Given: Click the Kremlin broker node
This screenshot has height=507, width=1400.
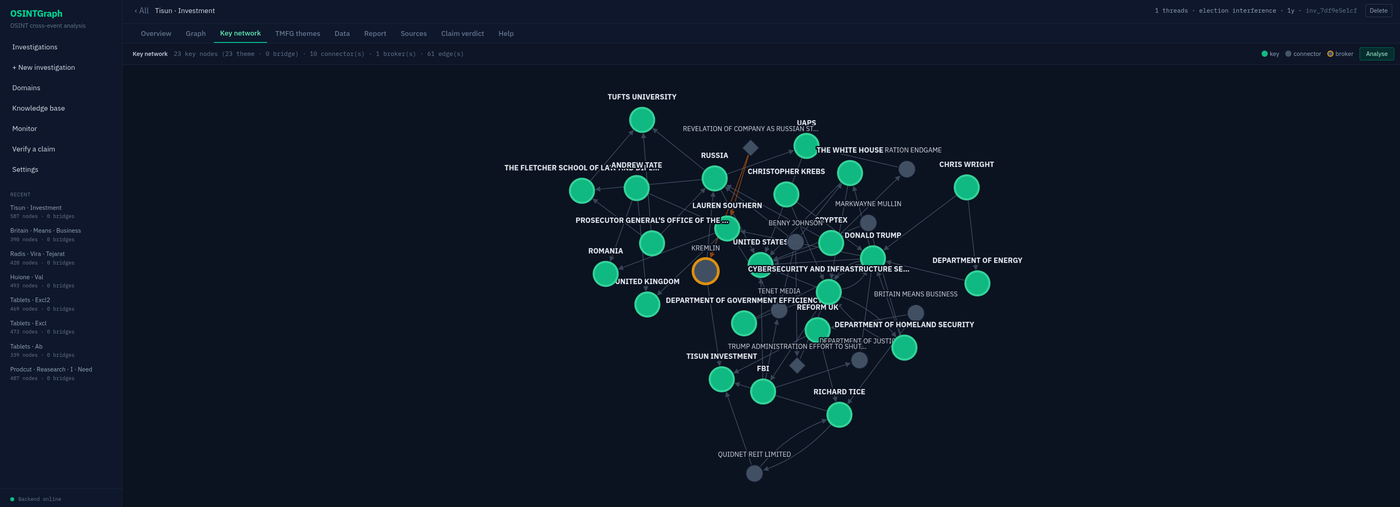Looking at the screenshot, I should click(x=706, y=271).
